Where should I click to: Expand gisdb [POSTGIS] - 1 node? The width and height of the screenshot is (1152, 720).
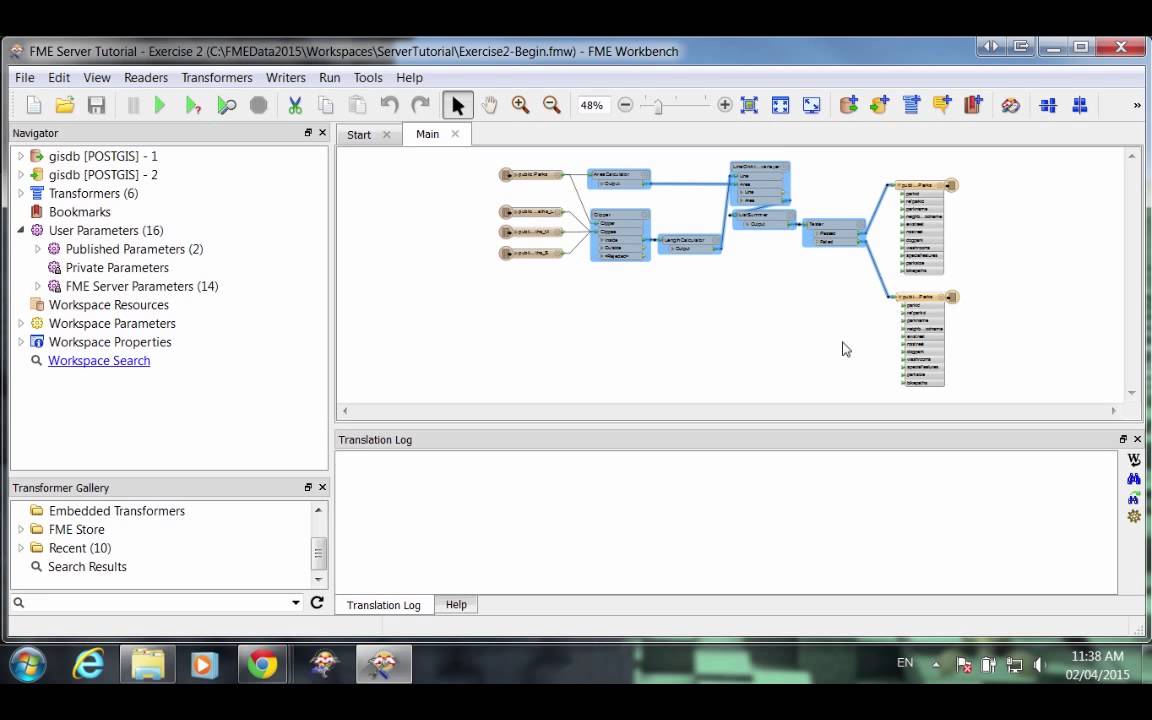tap(21, 156)
